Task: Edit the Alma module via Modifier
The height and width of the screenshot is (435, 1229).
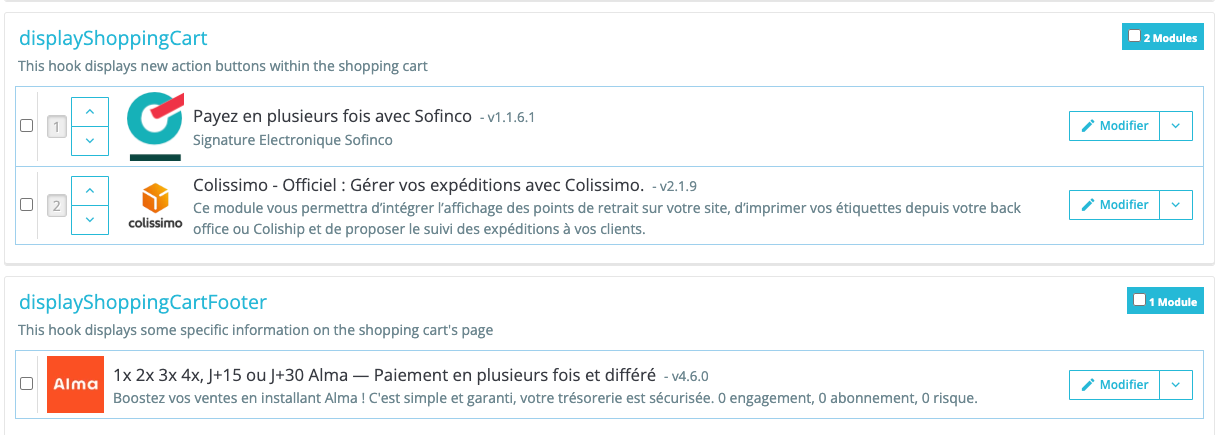Action: (x=1115, y=384)
